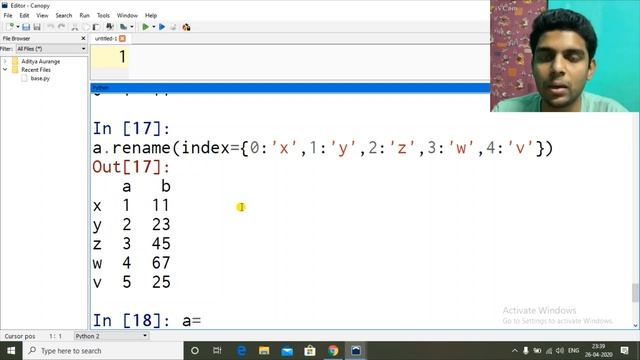Expand the Aditya Aurange folder
This screenshot has height=360, width=640.
click(x=5, y=61)
